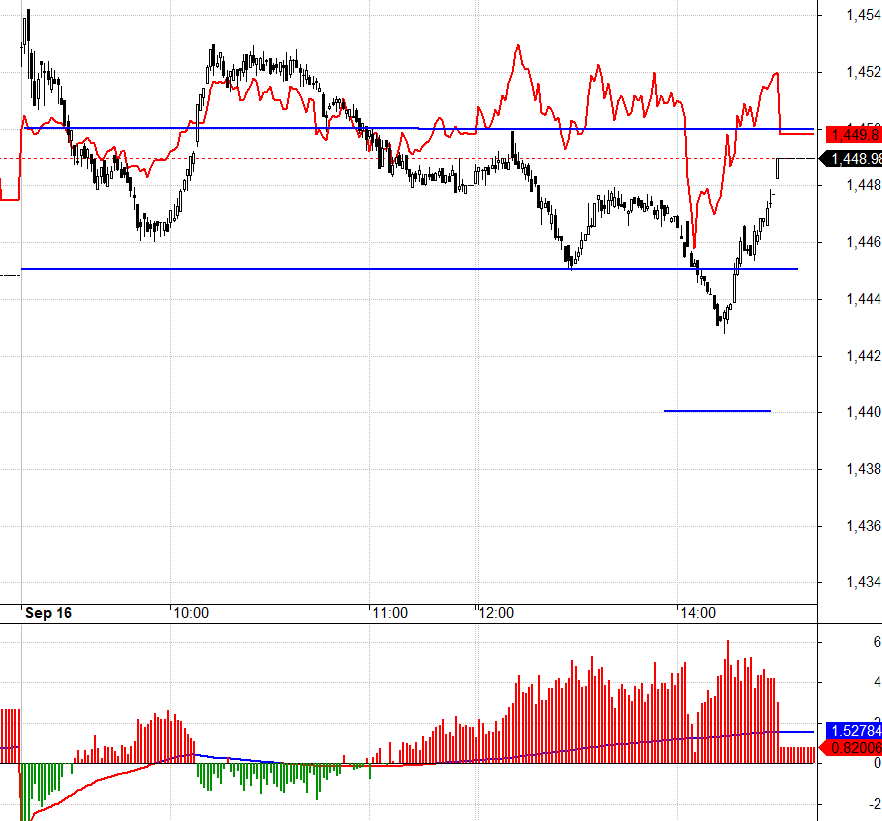Click the 10:00 time axis label
882x821 pixels.
[190, 613]
